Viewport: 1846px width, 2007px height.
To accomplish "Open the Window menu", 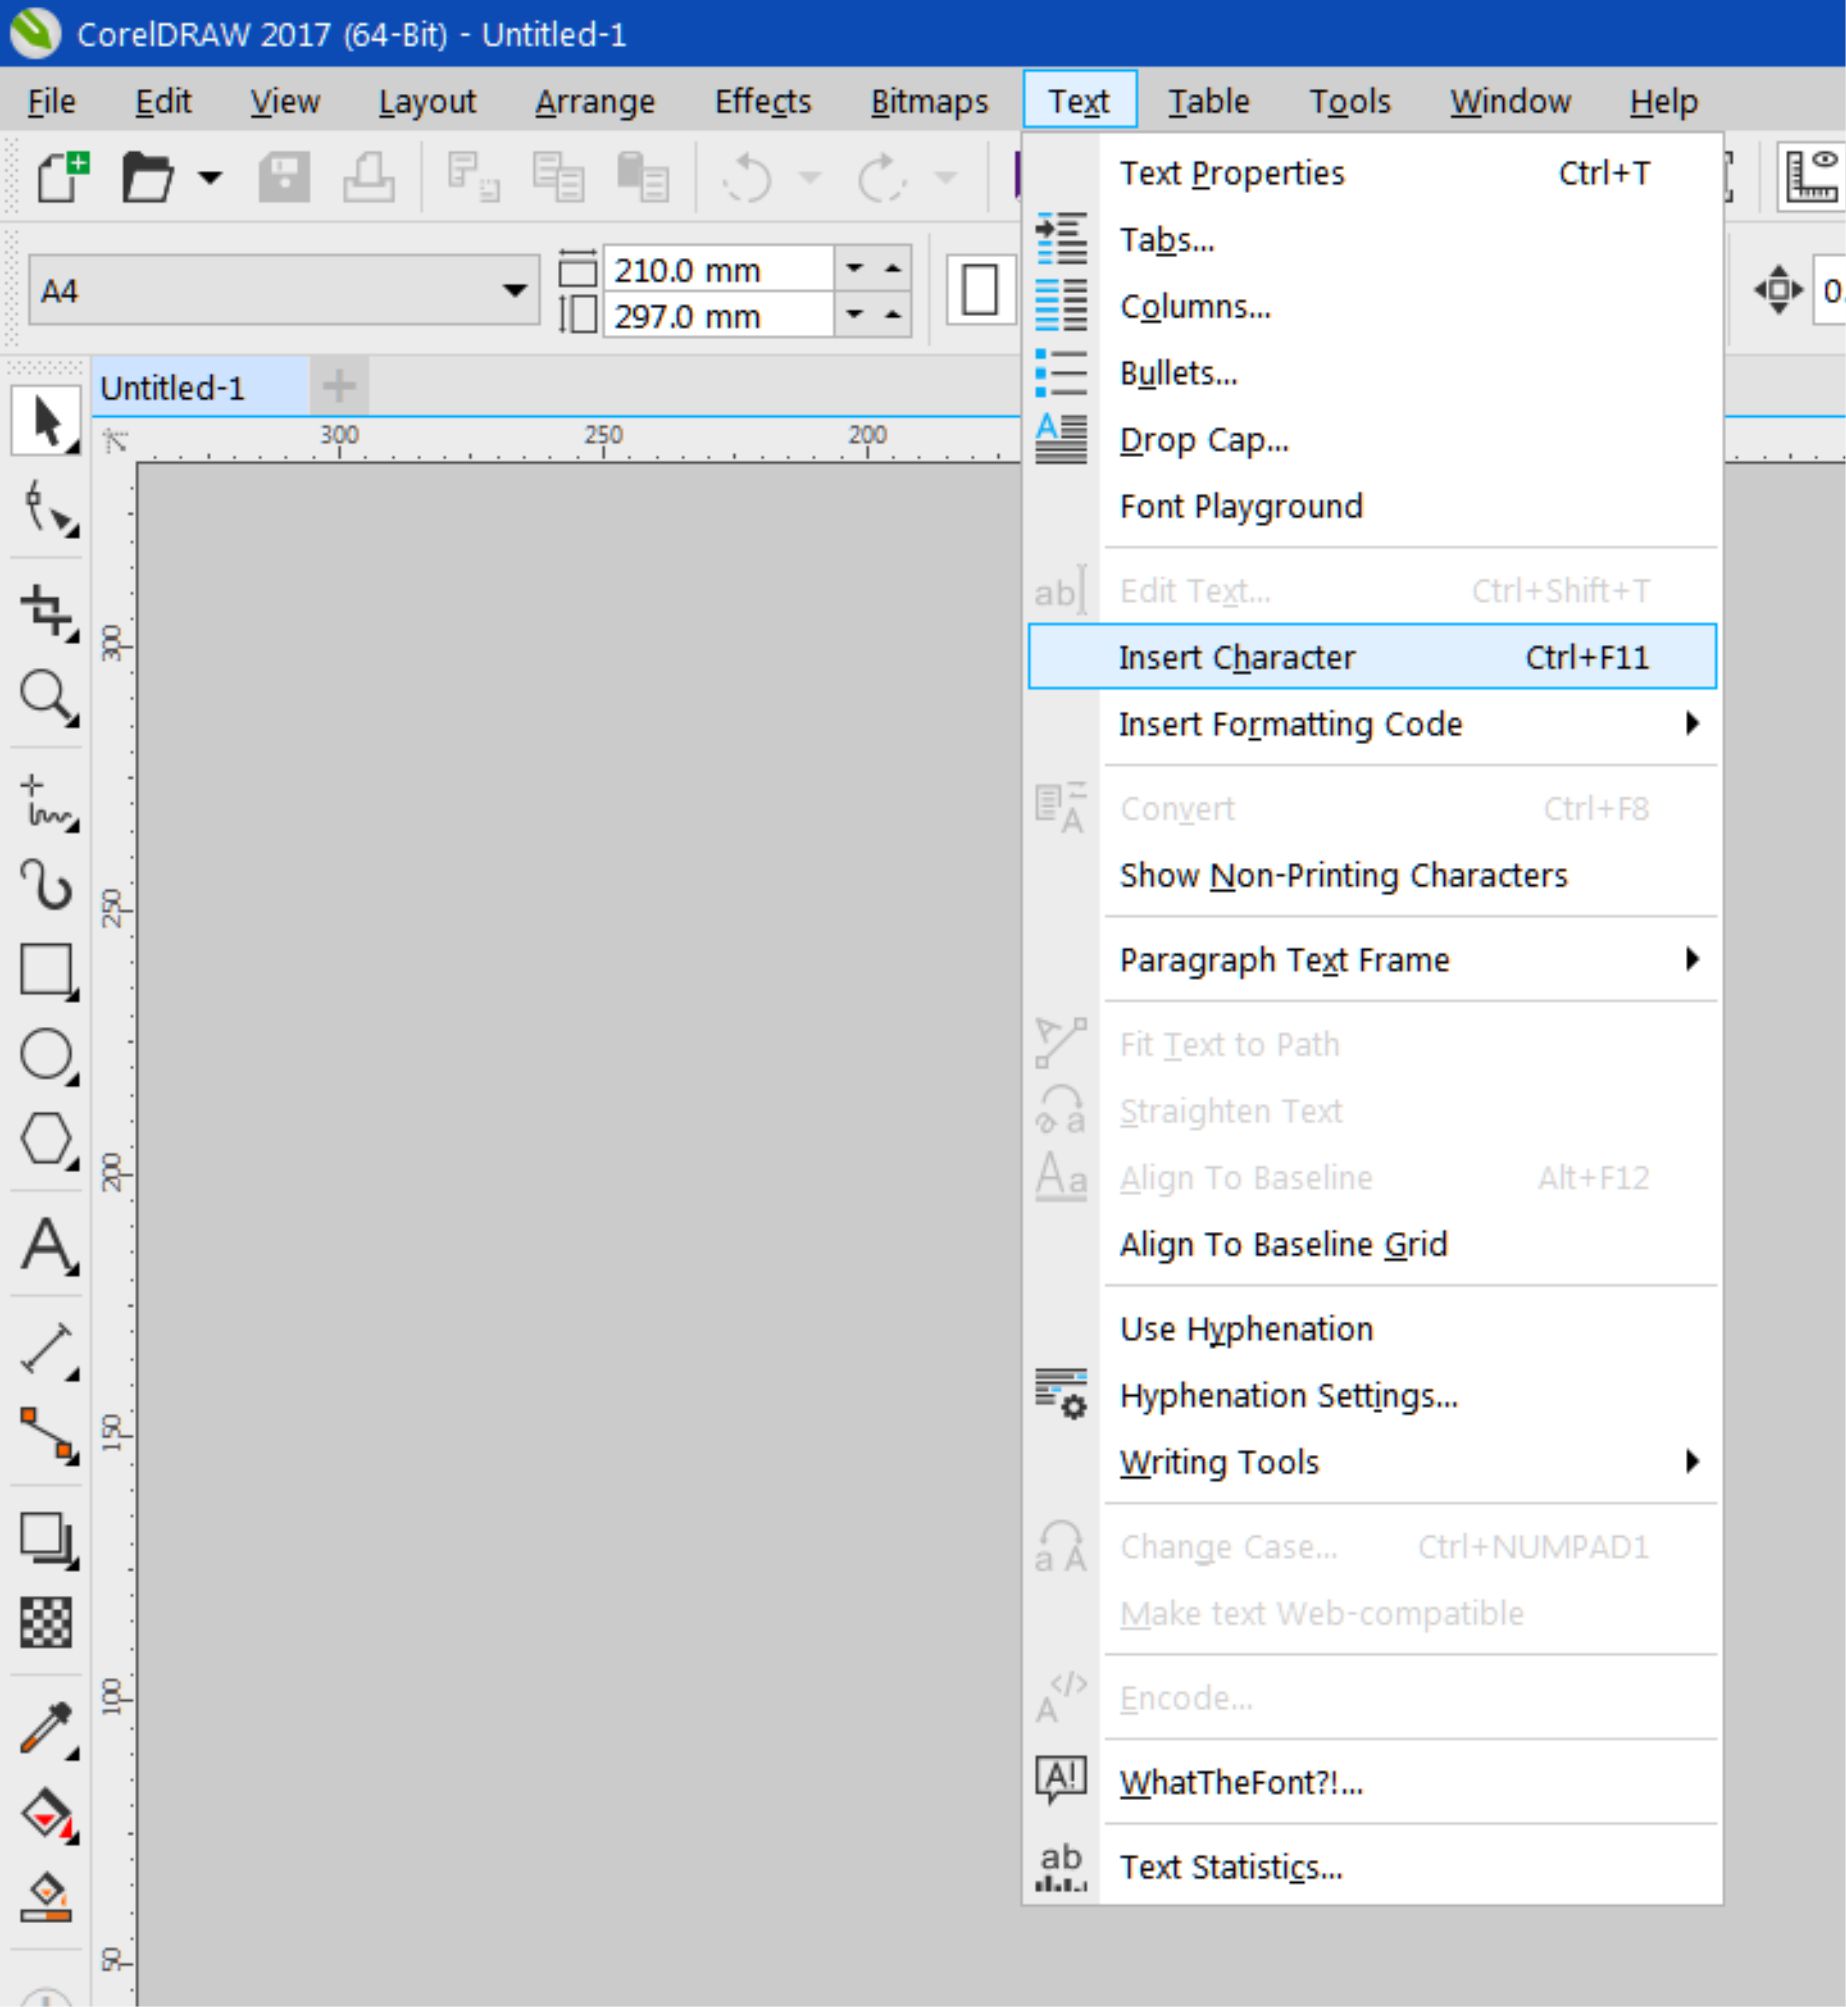I will (1510, 101).
